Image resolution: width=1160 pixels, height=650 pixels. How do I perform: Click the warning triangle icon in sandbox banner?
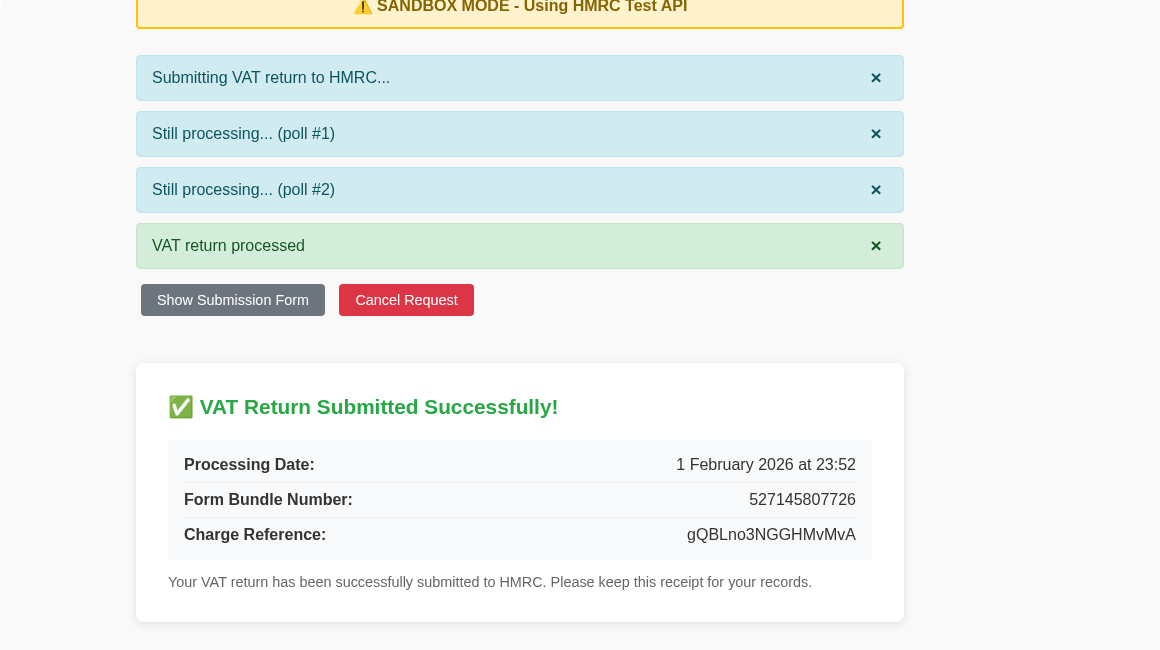[x=363, y=7]
